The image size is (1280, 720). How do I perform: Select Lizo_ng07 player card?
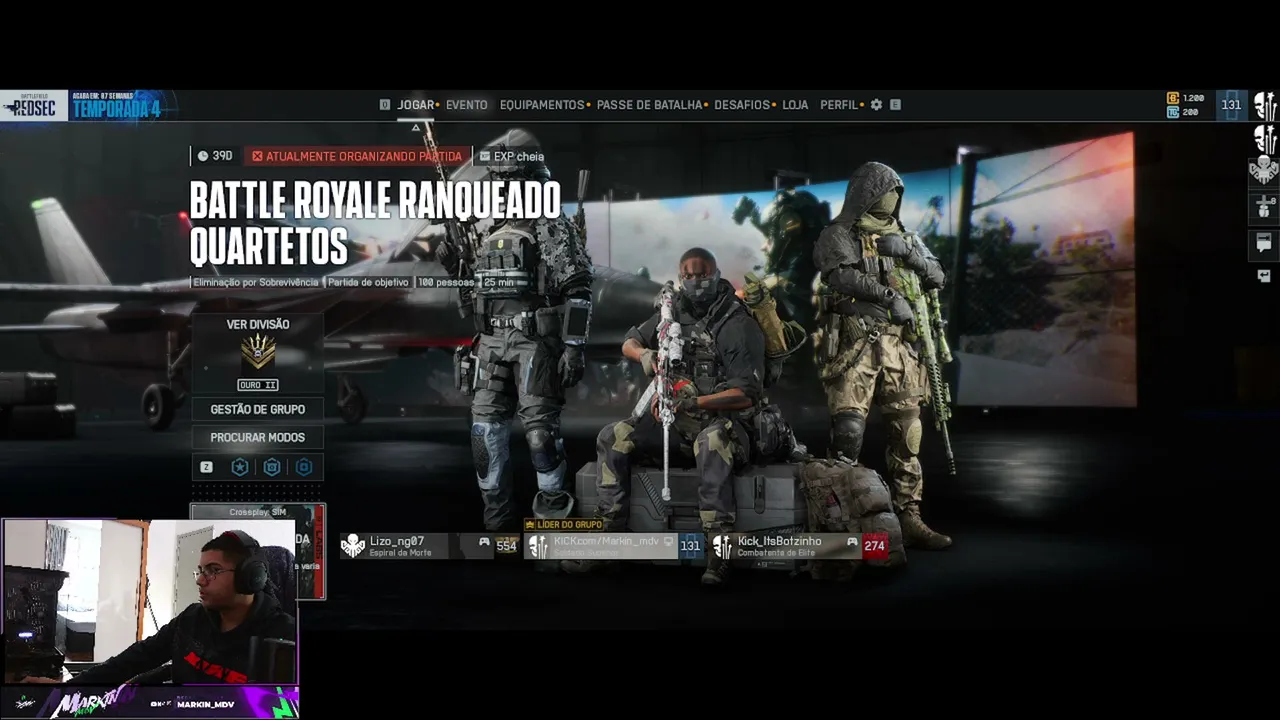click(430, 545)
